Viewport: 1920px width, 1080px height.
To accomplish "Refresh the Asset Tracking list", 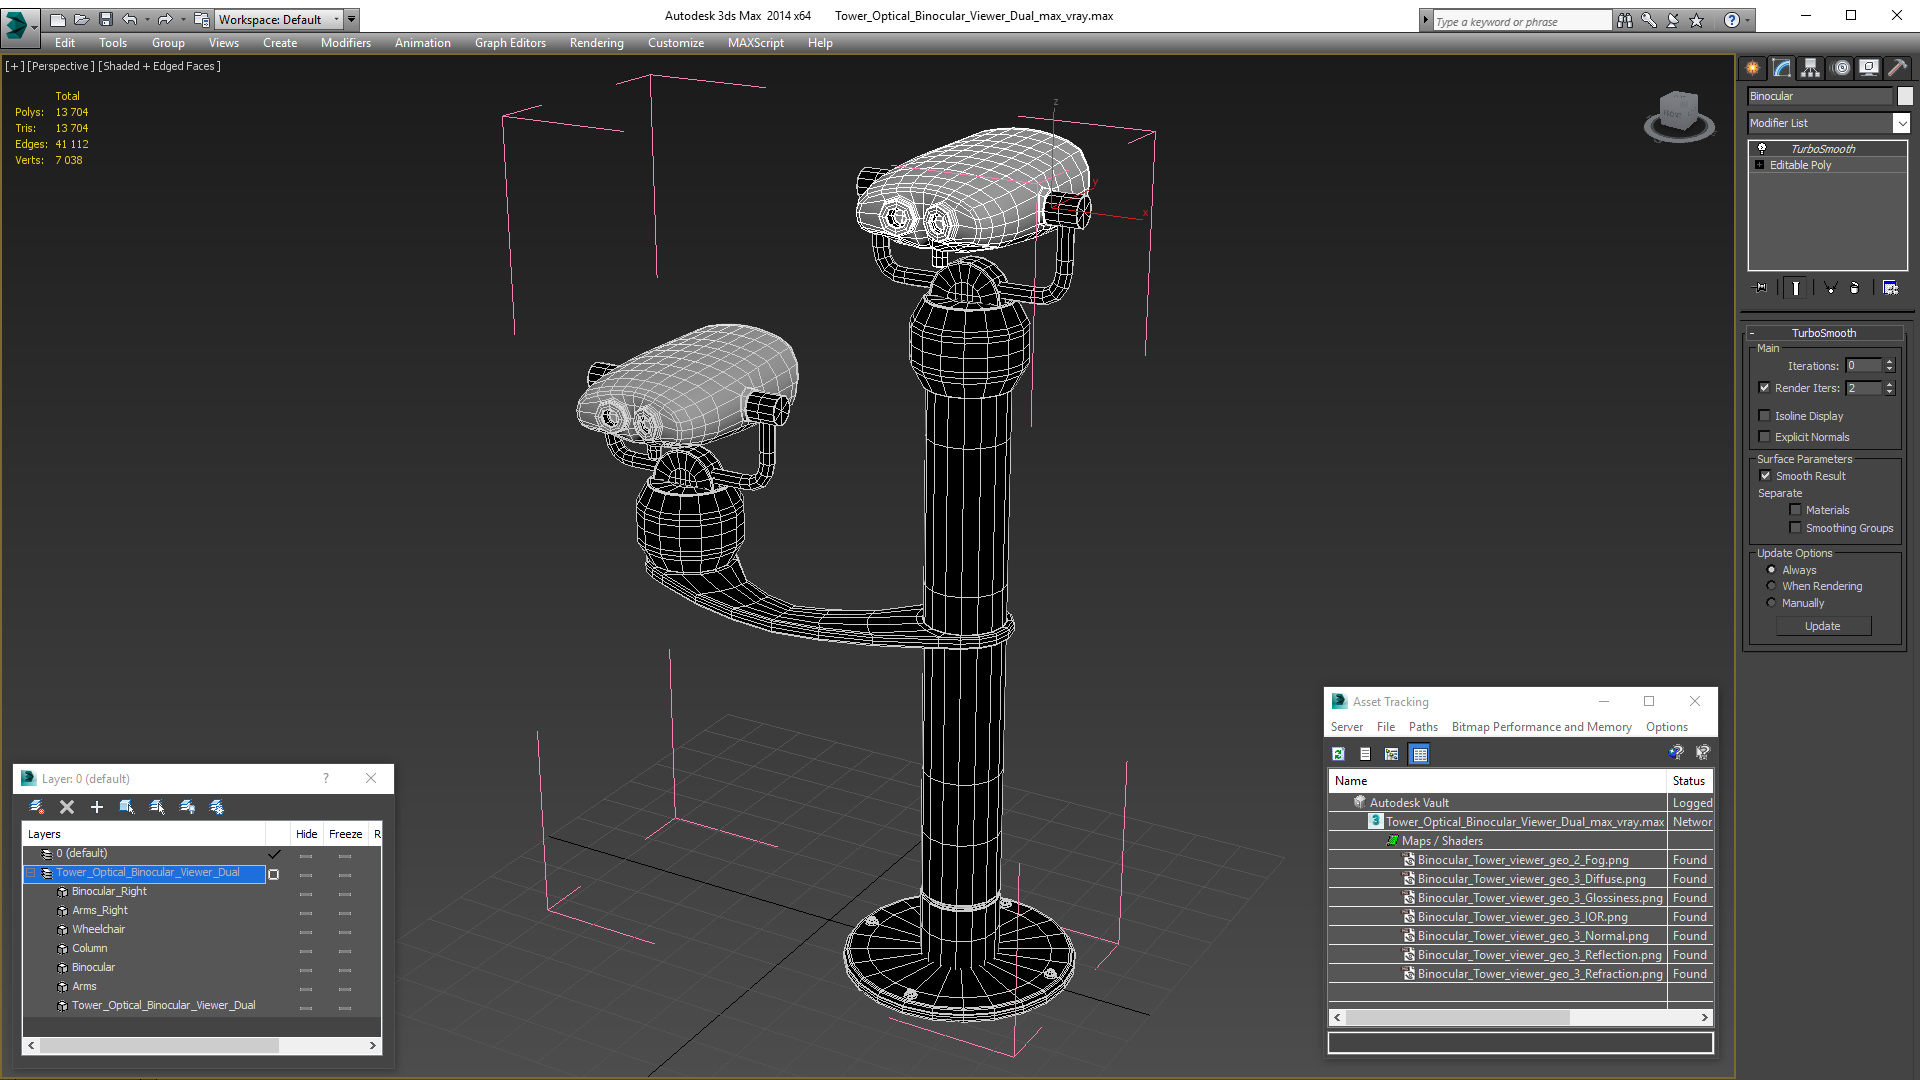I will tap(1338, 754).
